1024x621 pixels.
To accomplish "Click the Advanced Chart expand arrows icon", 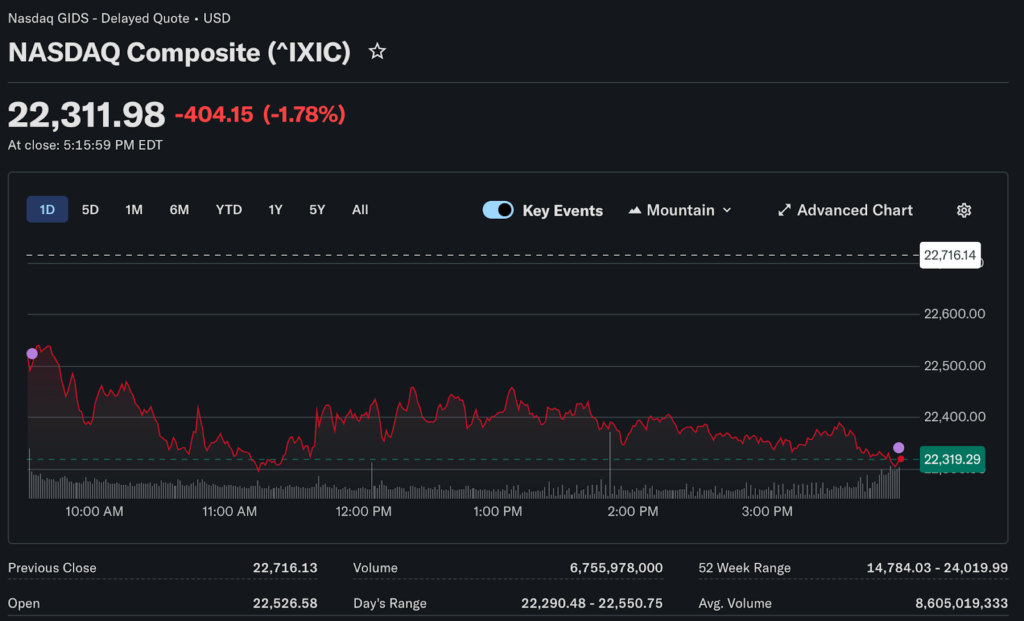I will tap(784, 210).
